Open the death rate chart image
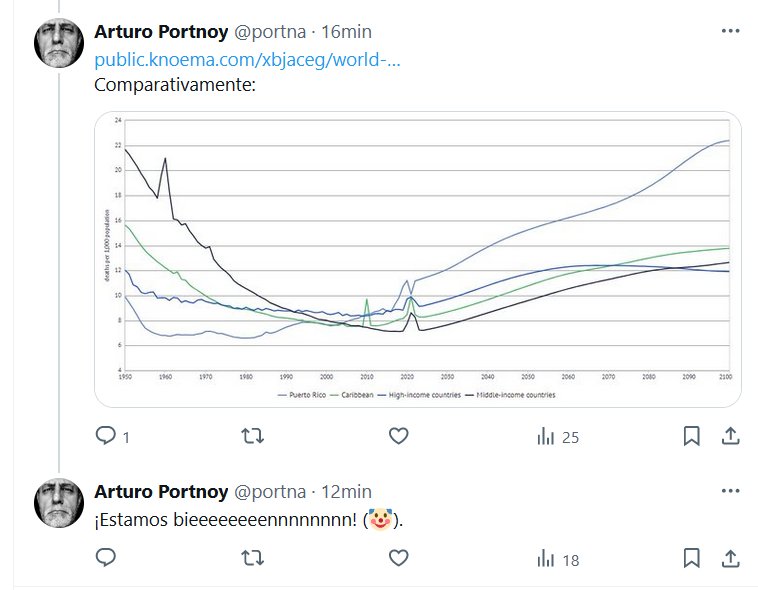 click(x=418, y=259)
